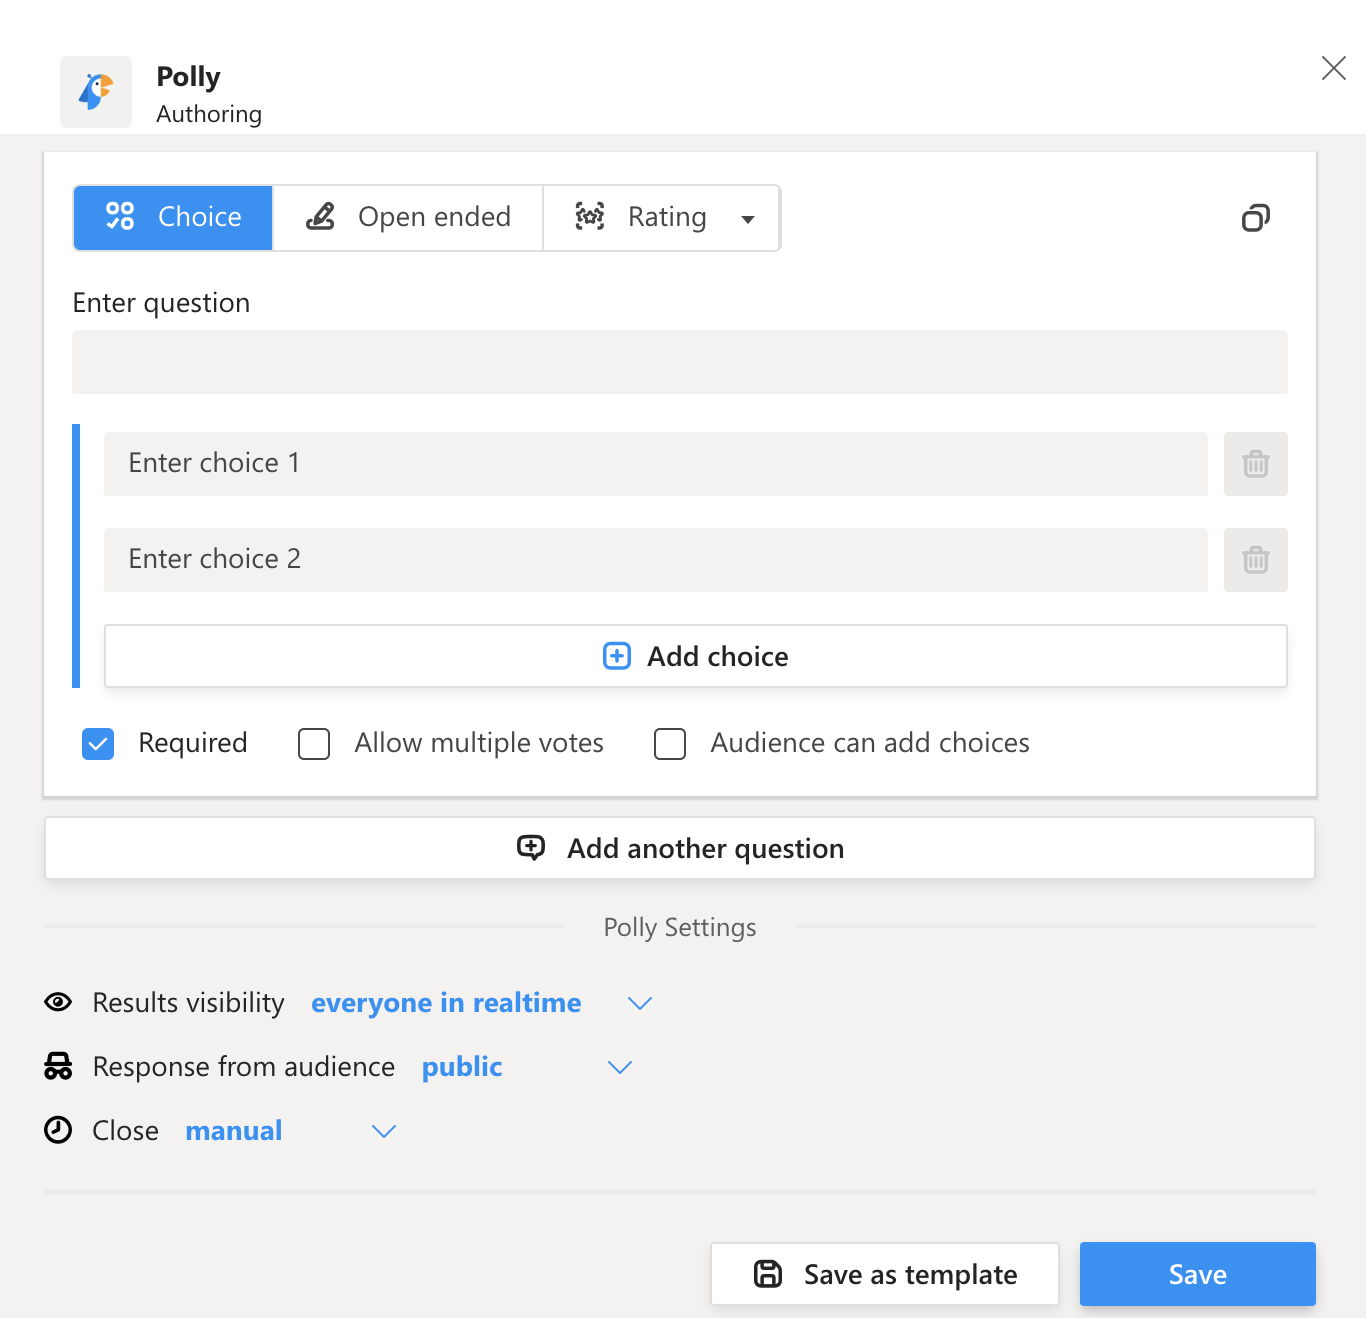Switch to the Open ended question type

407,217
